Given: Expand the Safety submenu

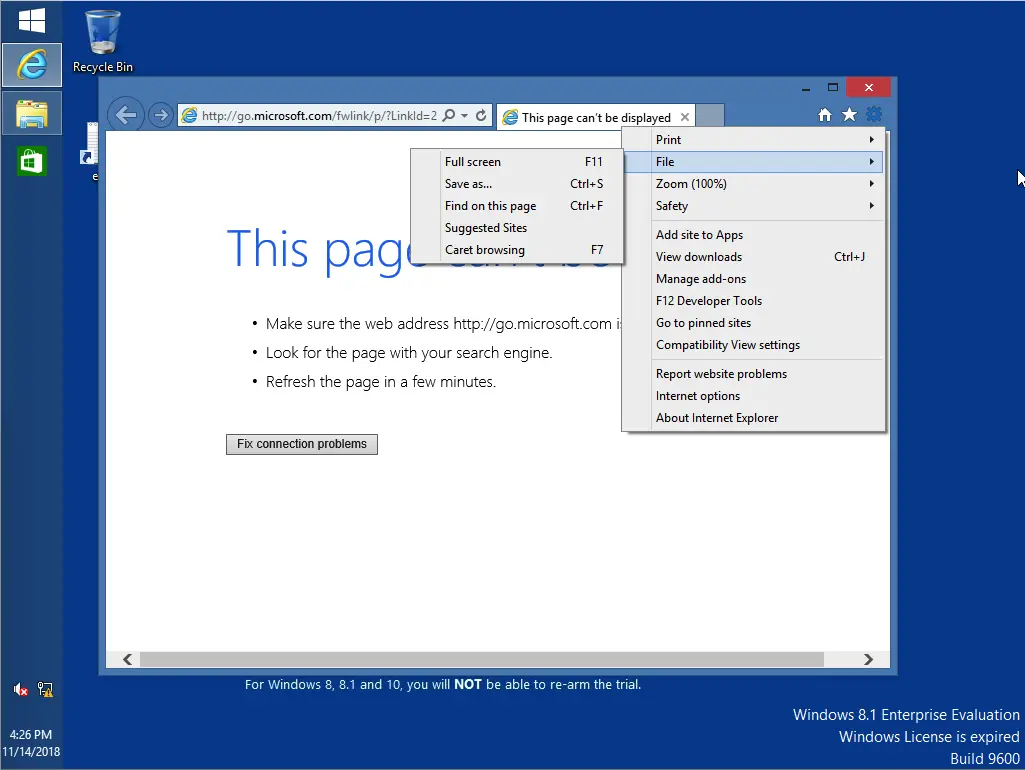Looking at the screenshot, I should [x=753, y=206].
